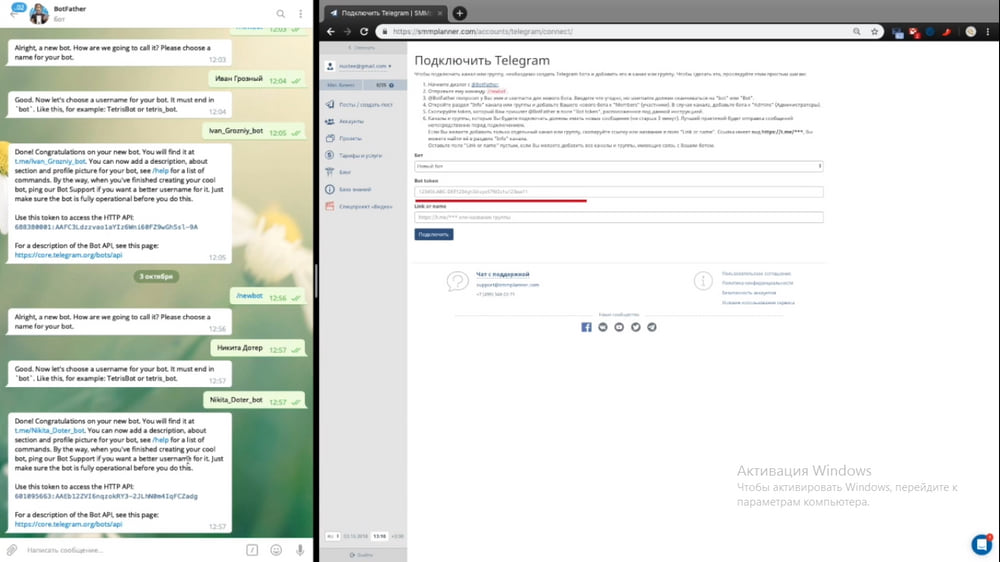1000x562 pixels.
Task: Open the Telegram community icon
Action: (x=652, y=327)
